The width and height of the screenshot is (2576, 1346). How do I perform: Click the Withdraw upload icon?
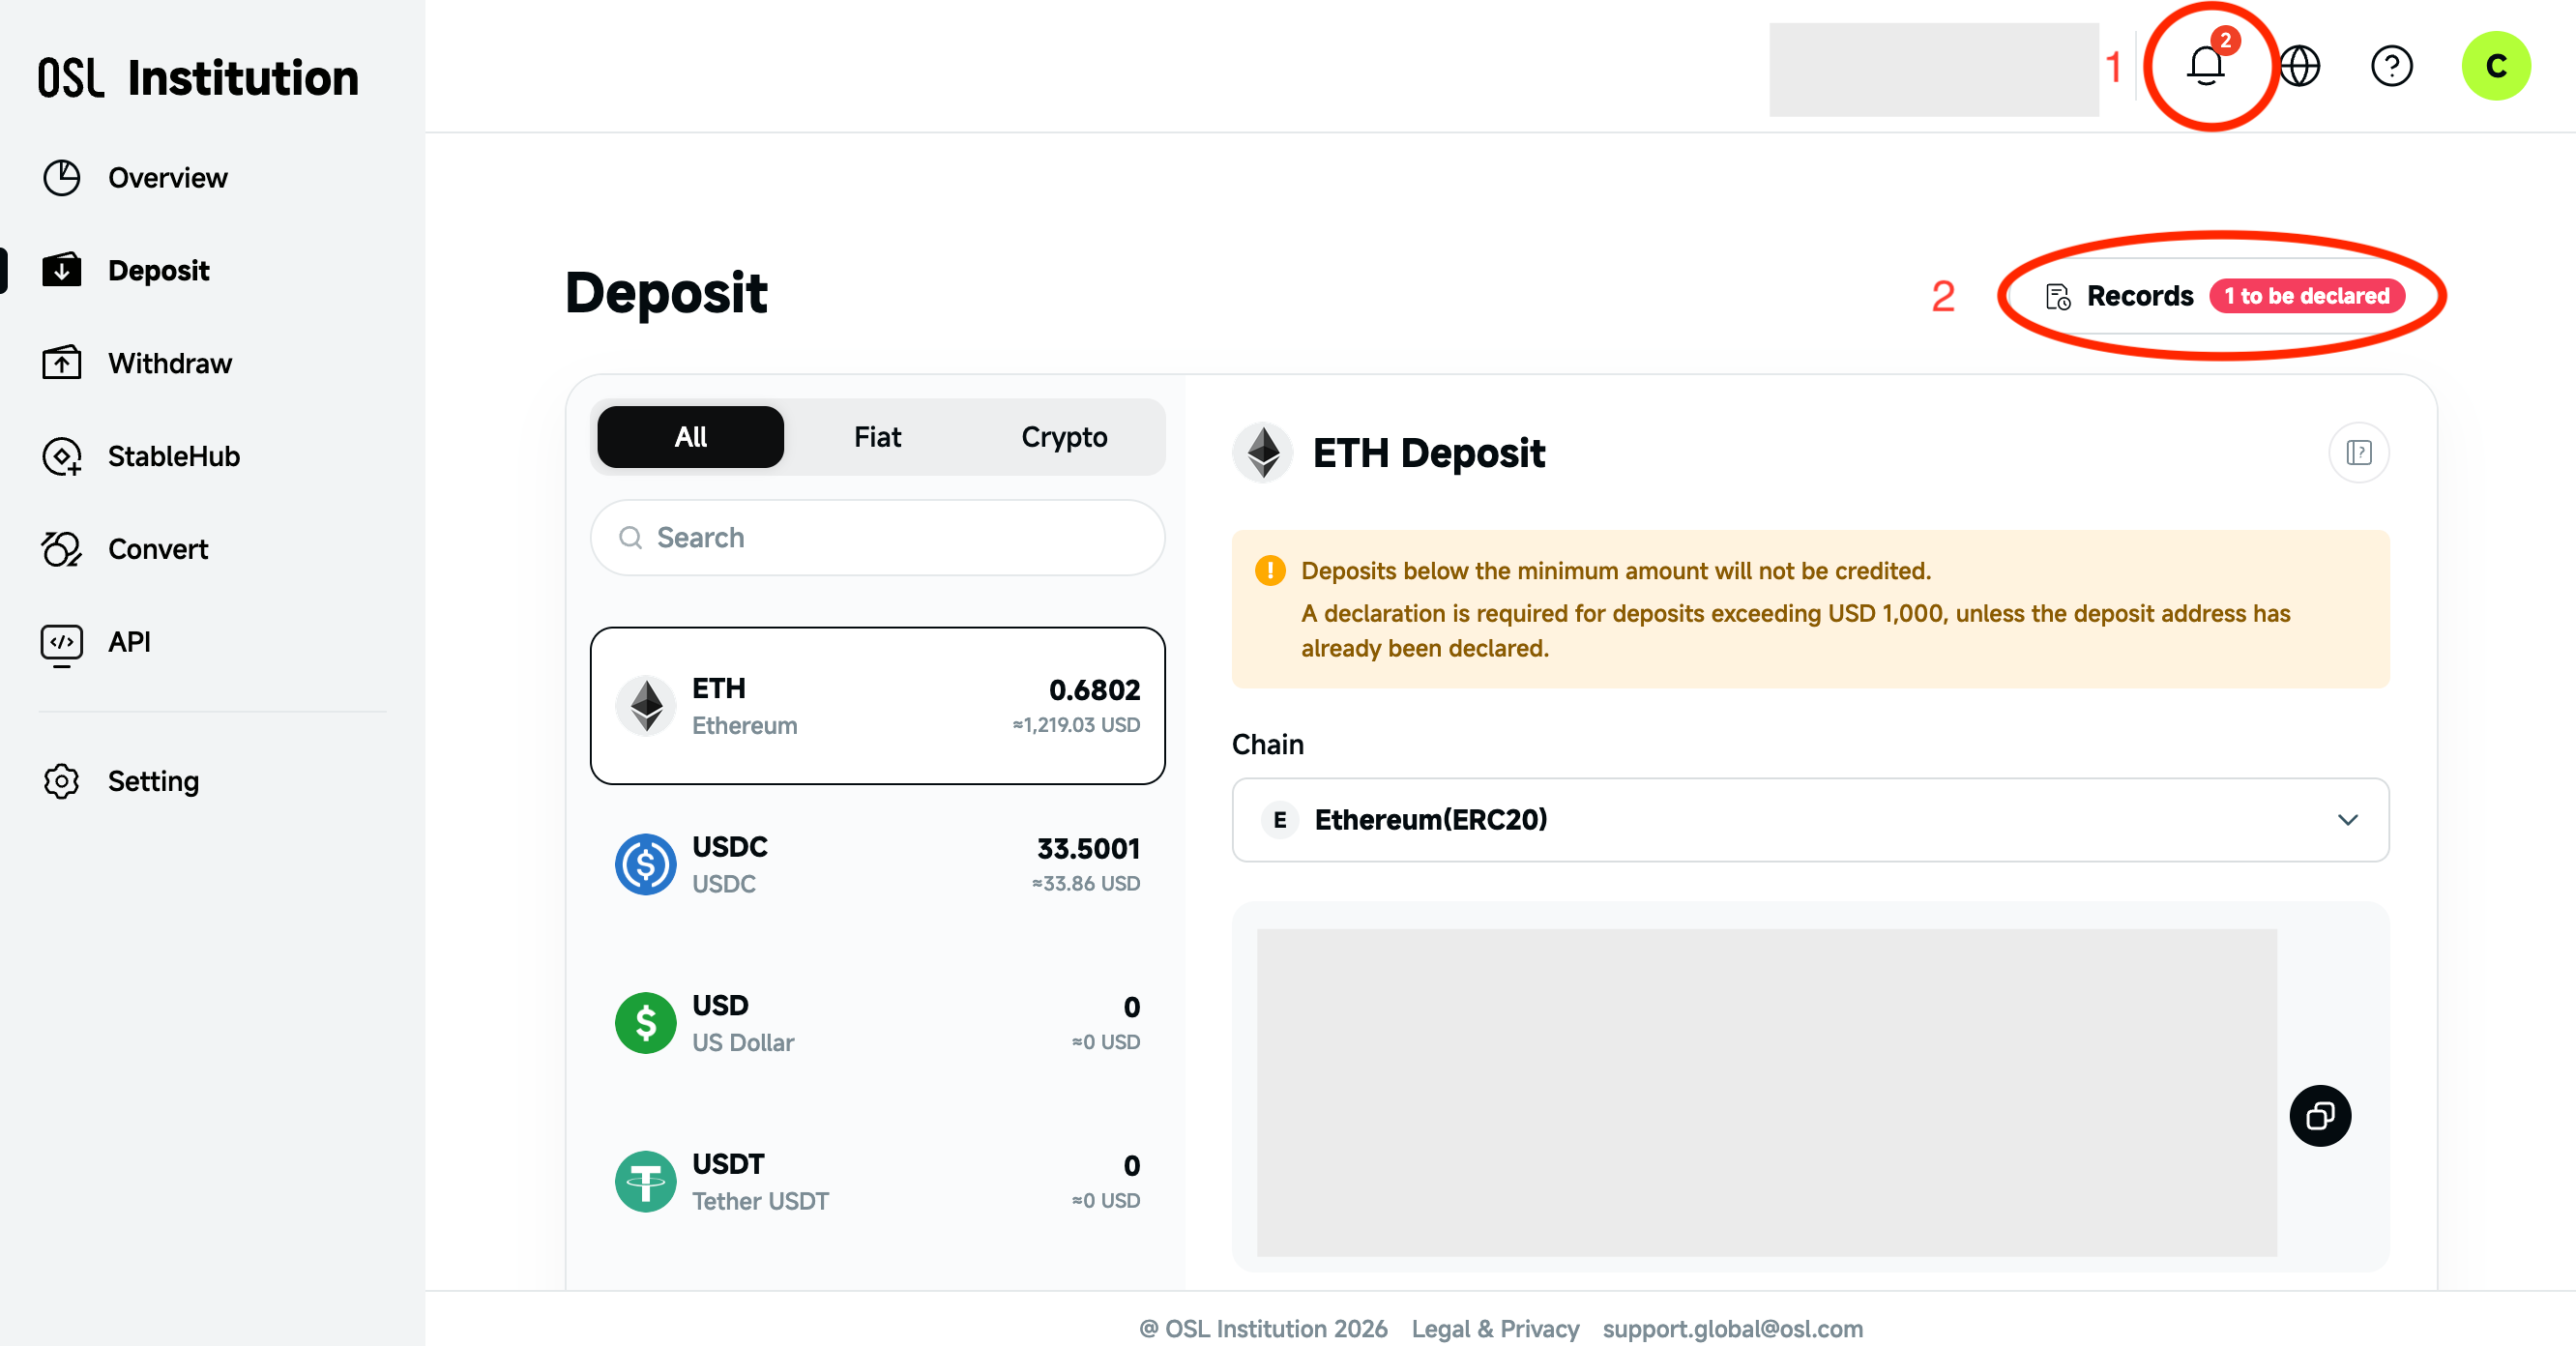pyautogui.click(x=61, y=363)
